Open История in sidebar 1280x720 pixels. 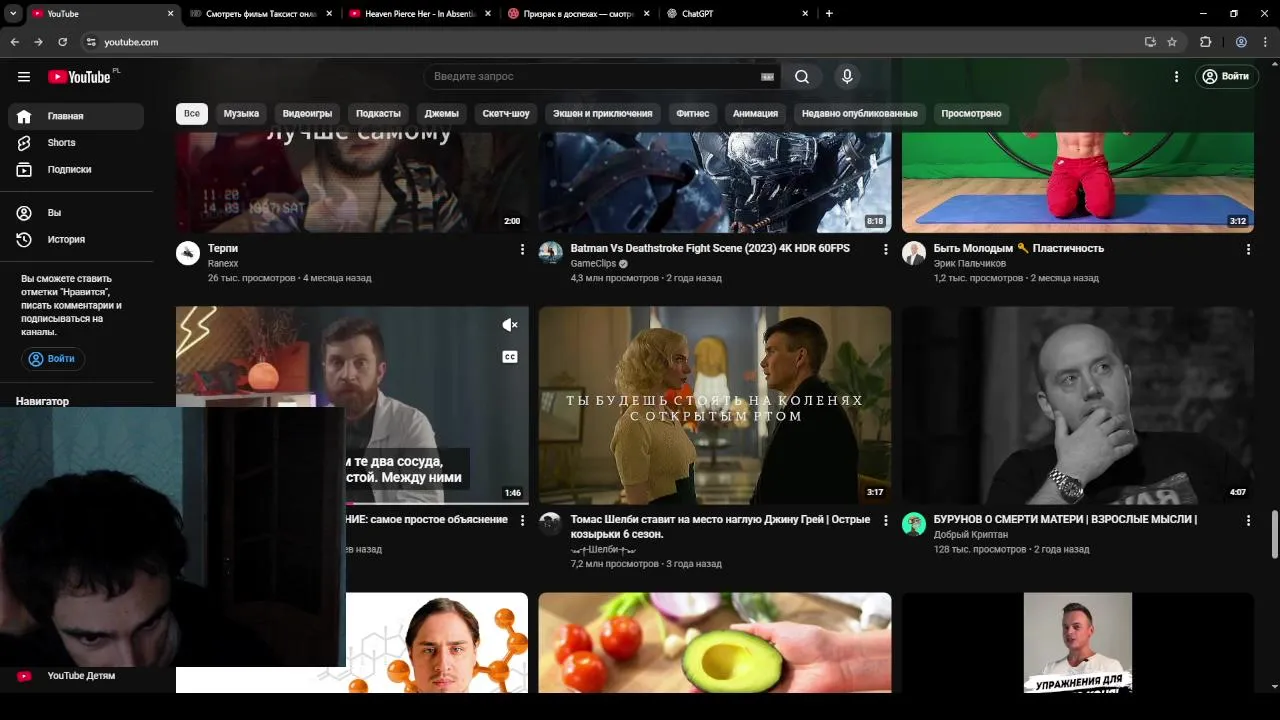[x=76, y=240]
